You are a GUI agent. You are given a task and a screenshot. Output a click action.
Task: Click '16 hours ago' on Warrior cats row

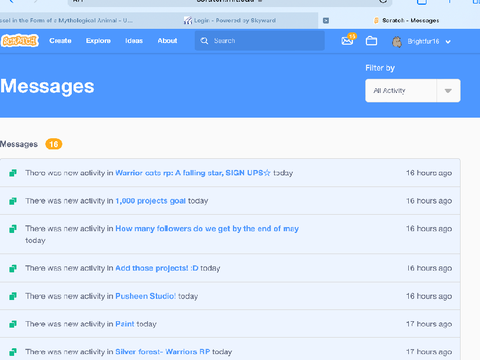tap(429, 173)
